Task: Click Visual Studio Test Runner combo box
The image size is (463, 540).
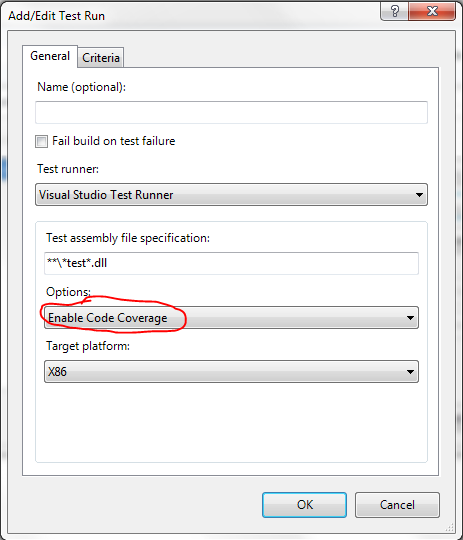Action: point(232,195)
